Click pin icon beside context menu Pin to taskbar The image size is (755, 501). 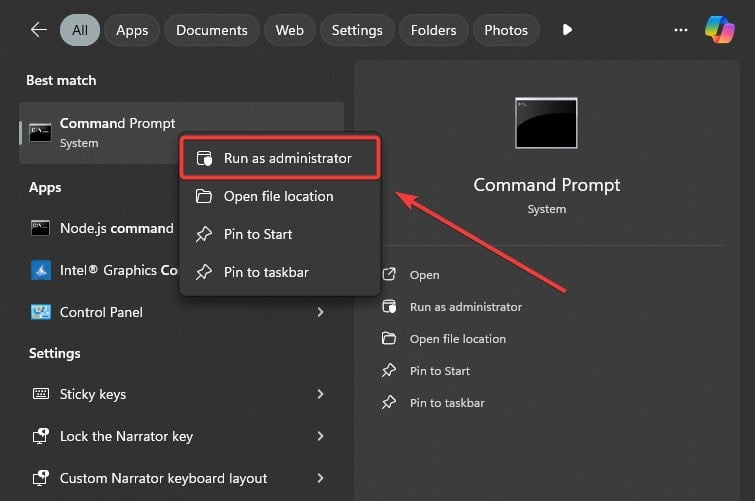[204, 272]
